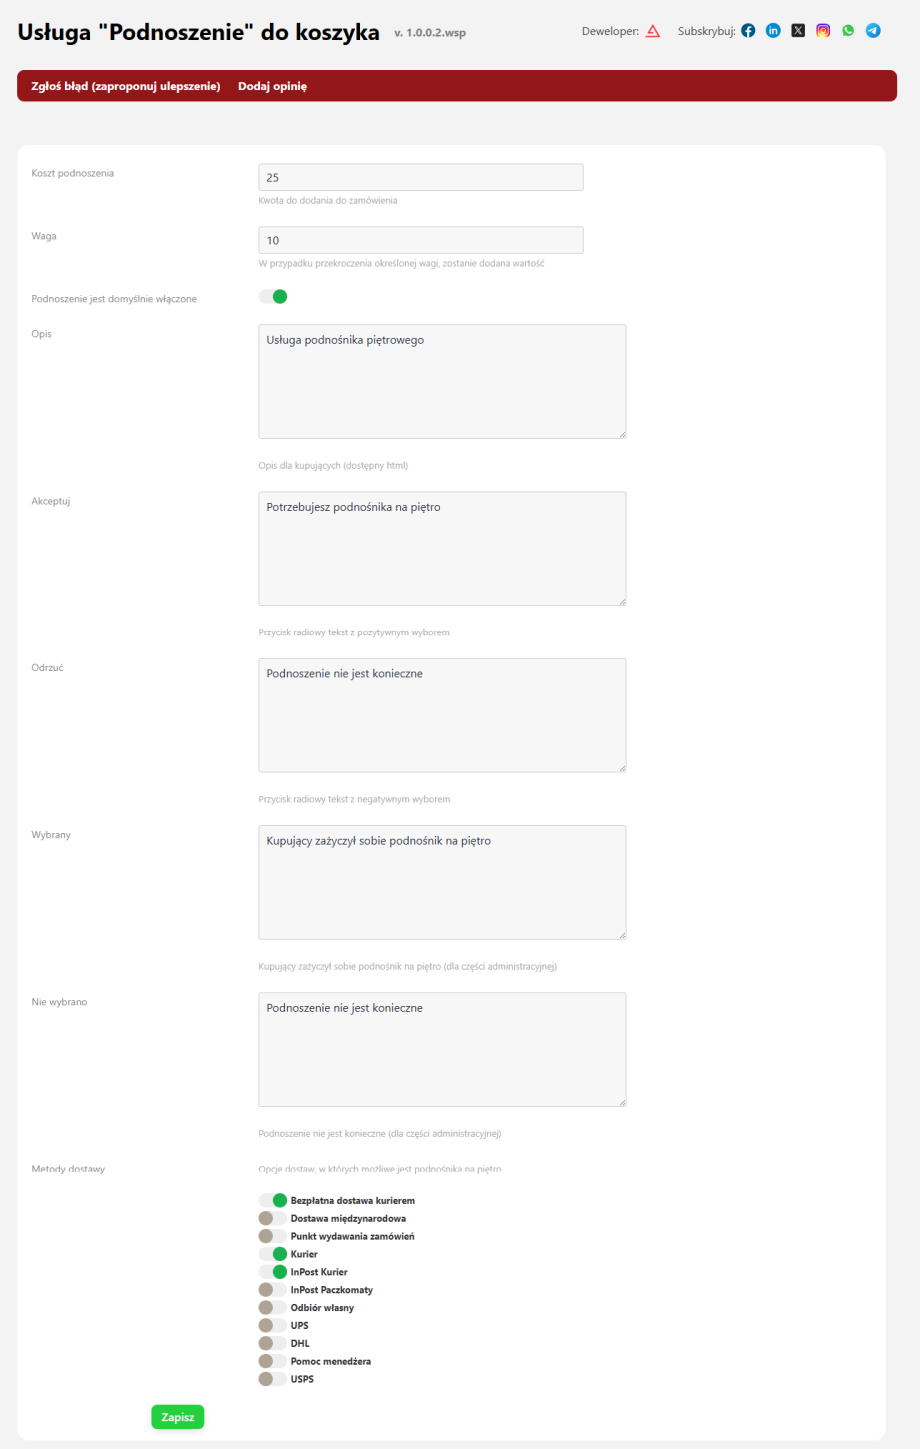Click the WhatsApp icon
This screenshot has height=1449, width=920.
[x=848, y=31]
